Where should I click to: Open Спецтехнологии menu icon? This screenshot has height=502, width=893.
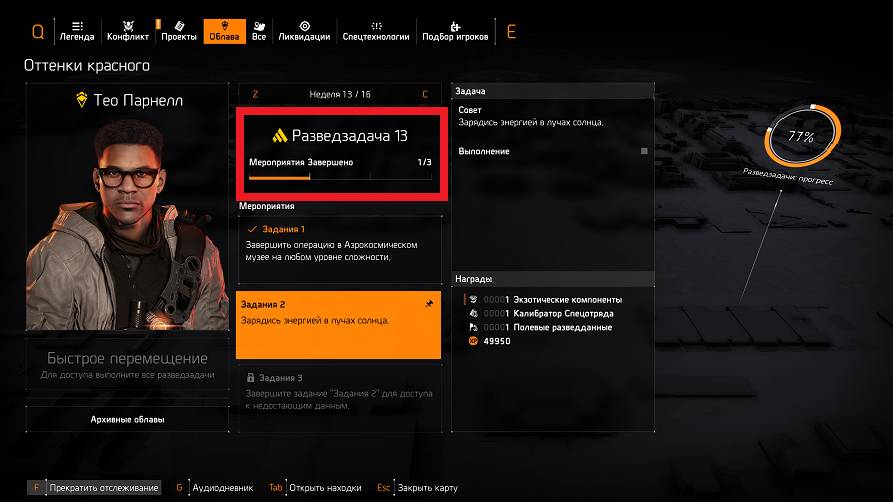[x=376, y=26]
